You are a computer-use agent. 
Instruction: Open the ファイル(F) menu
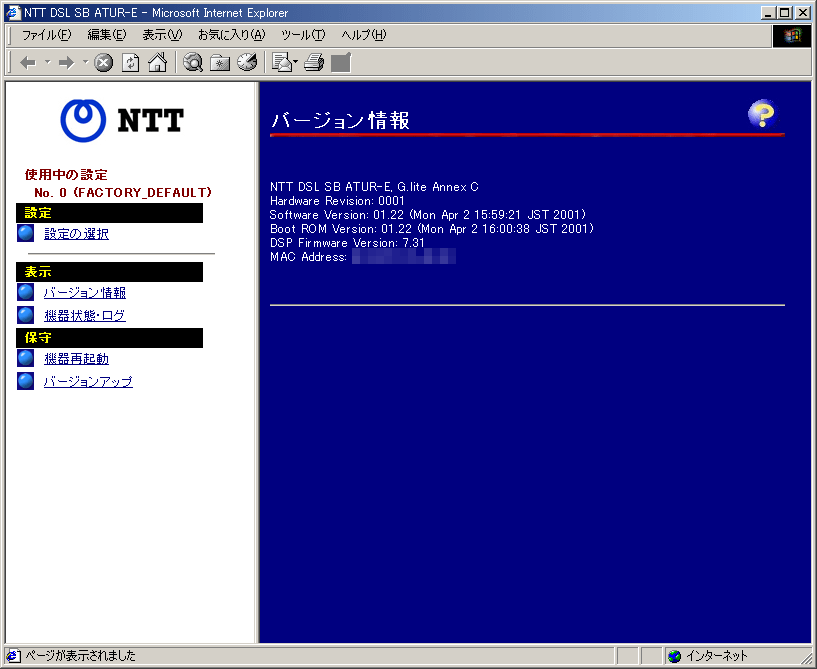(x=46, y=35)
